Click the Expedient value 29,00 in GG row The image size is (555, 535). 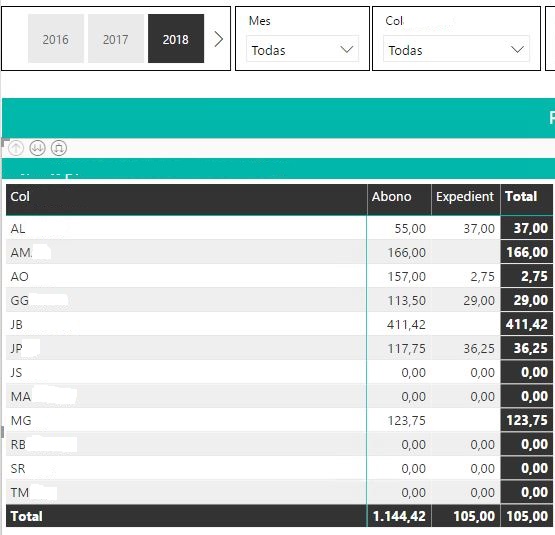pyautogui.click(x=479, y=301)
